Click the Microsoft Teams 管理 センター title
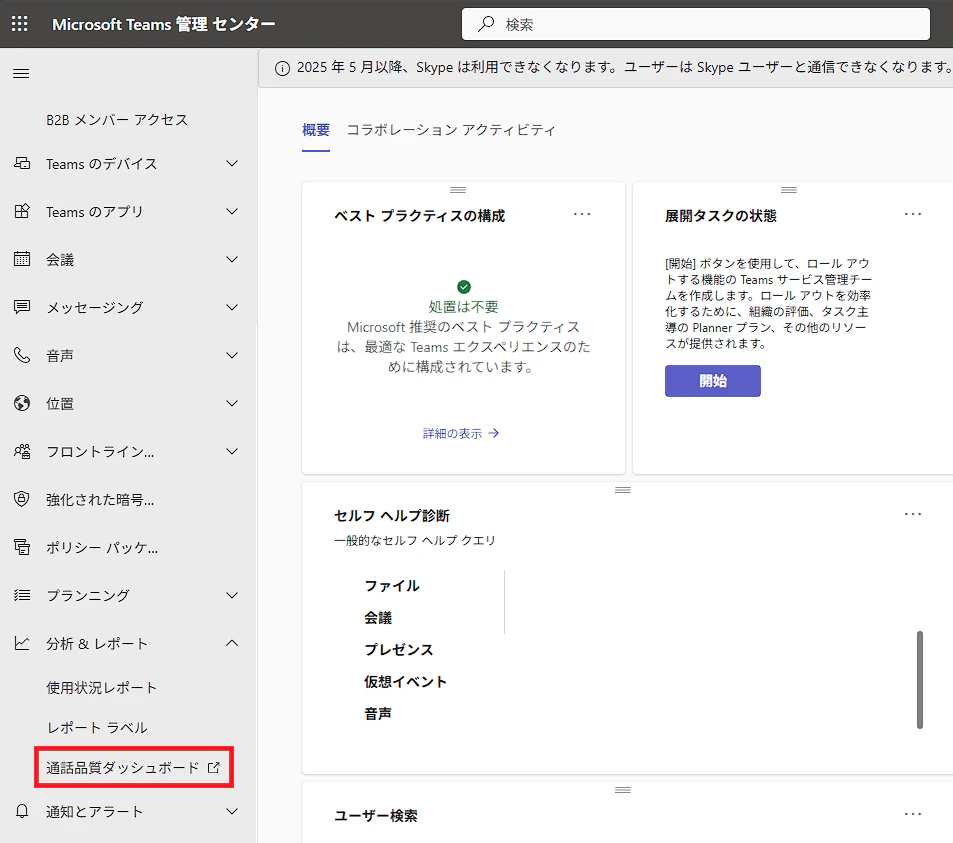953x843 pixels. pos(163,24)
